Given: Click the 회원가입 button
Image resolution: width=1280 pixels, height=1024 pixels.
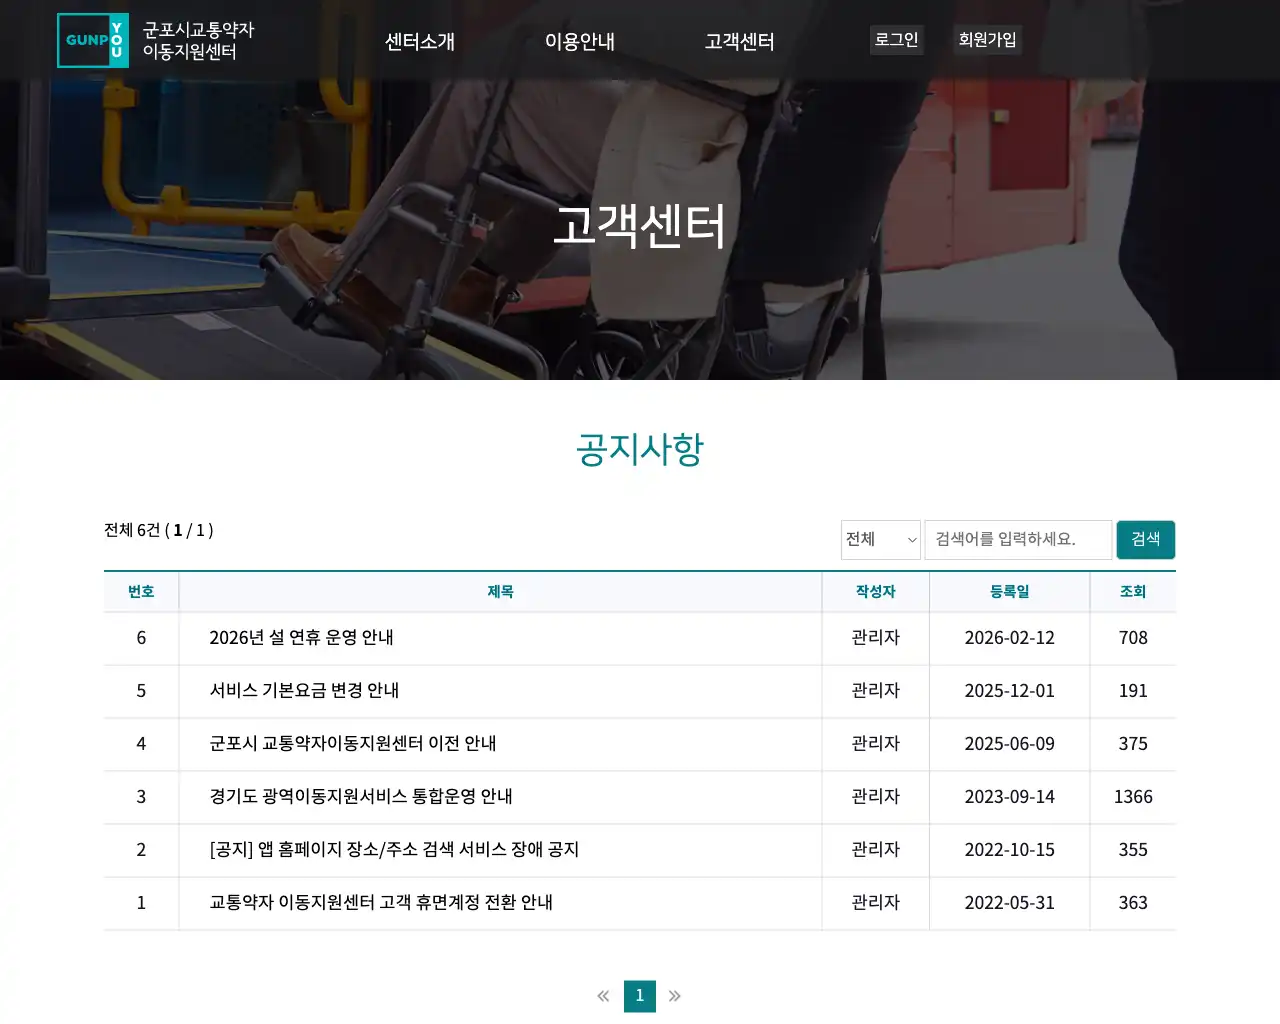Looking at the screenshot, I should [x=988, y=40].
